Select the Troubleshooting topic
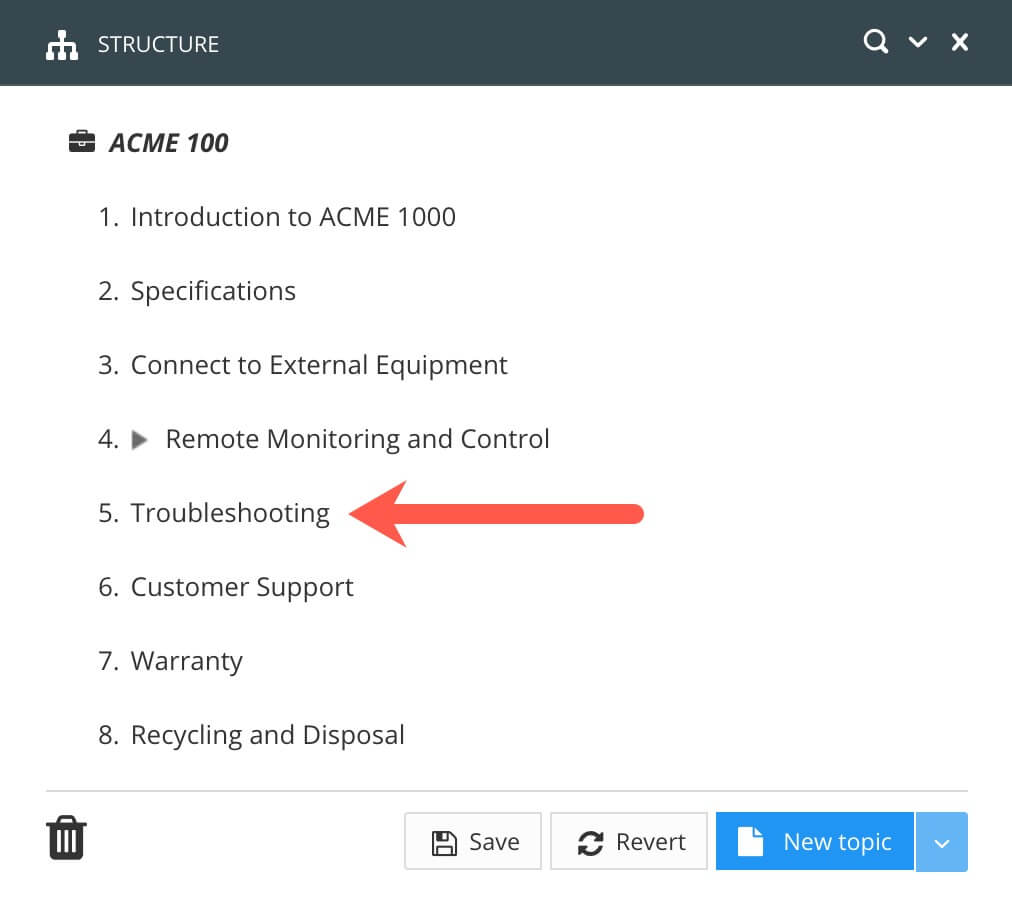The image size is (1012, 902). [x=230, y=513]
